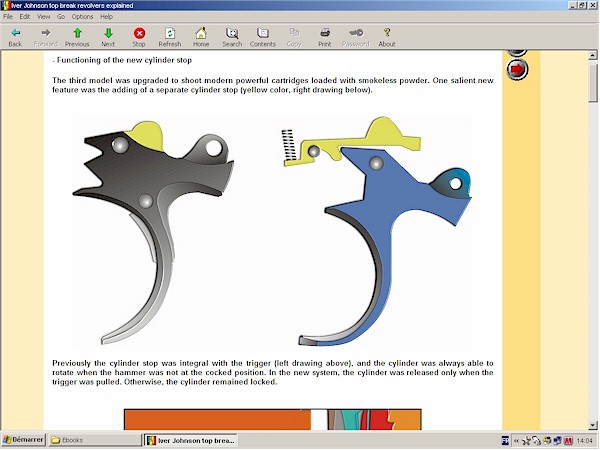Open the File menu
Image resolution: width=600 pixels, height=450 pixels.
(x=8, y=16)
